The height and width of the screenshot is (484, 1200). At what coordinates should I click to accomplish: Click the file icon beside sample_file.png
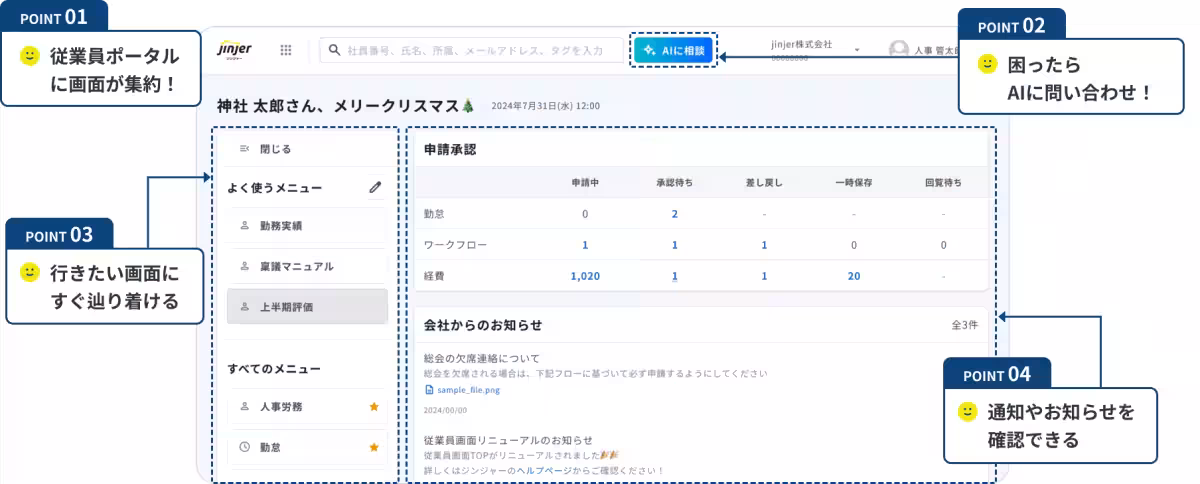click(x=429, y=390)
